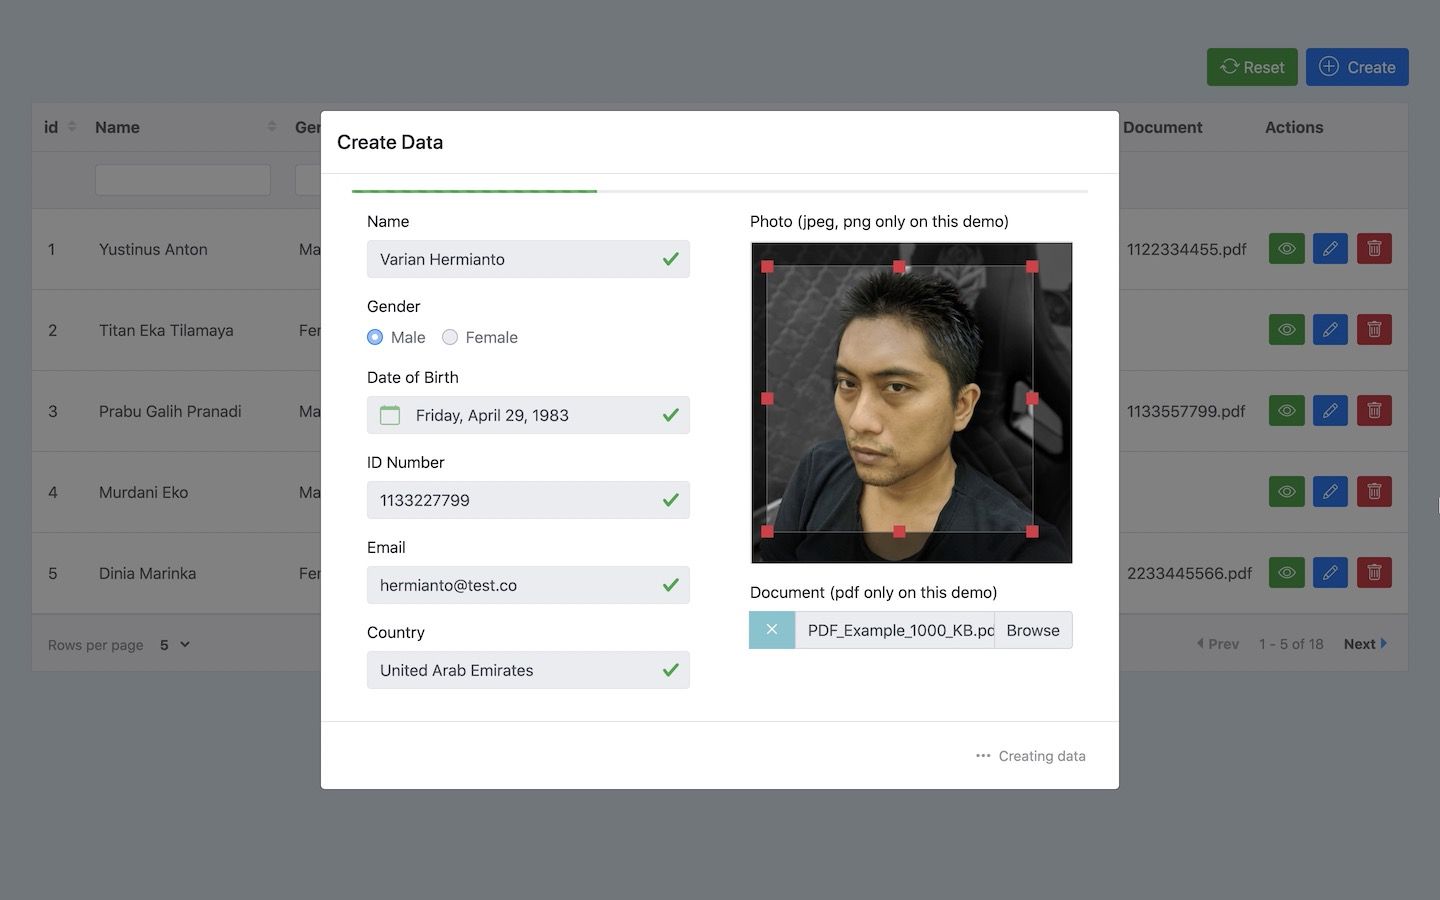Open the calendar icon in Date of Birth
1440x900 pixels.
tap(390, 415)
